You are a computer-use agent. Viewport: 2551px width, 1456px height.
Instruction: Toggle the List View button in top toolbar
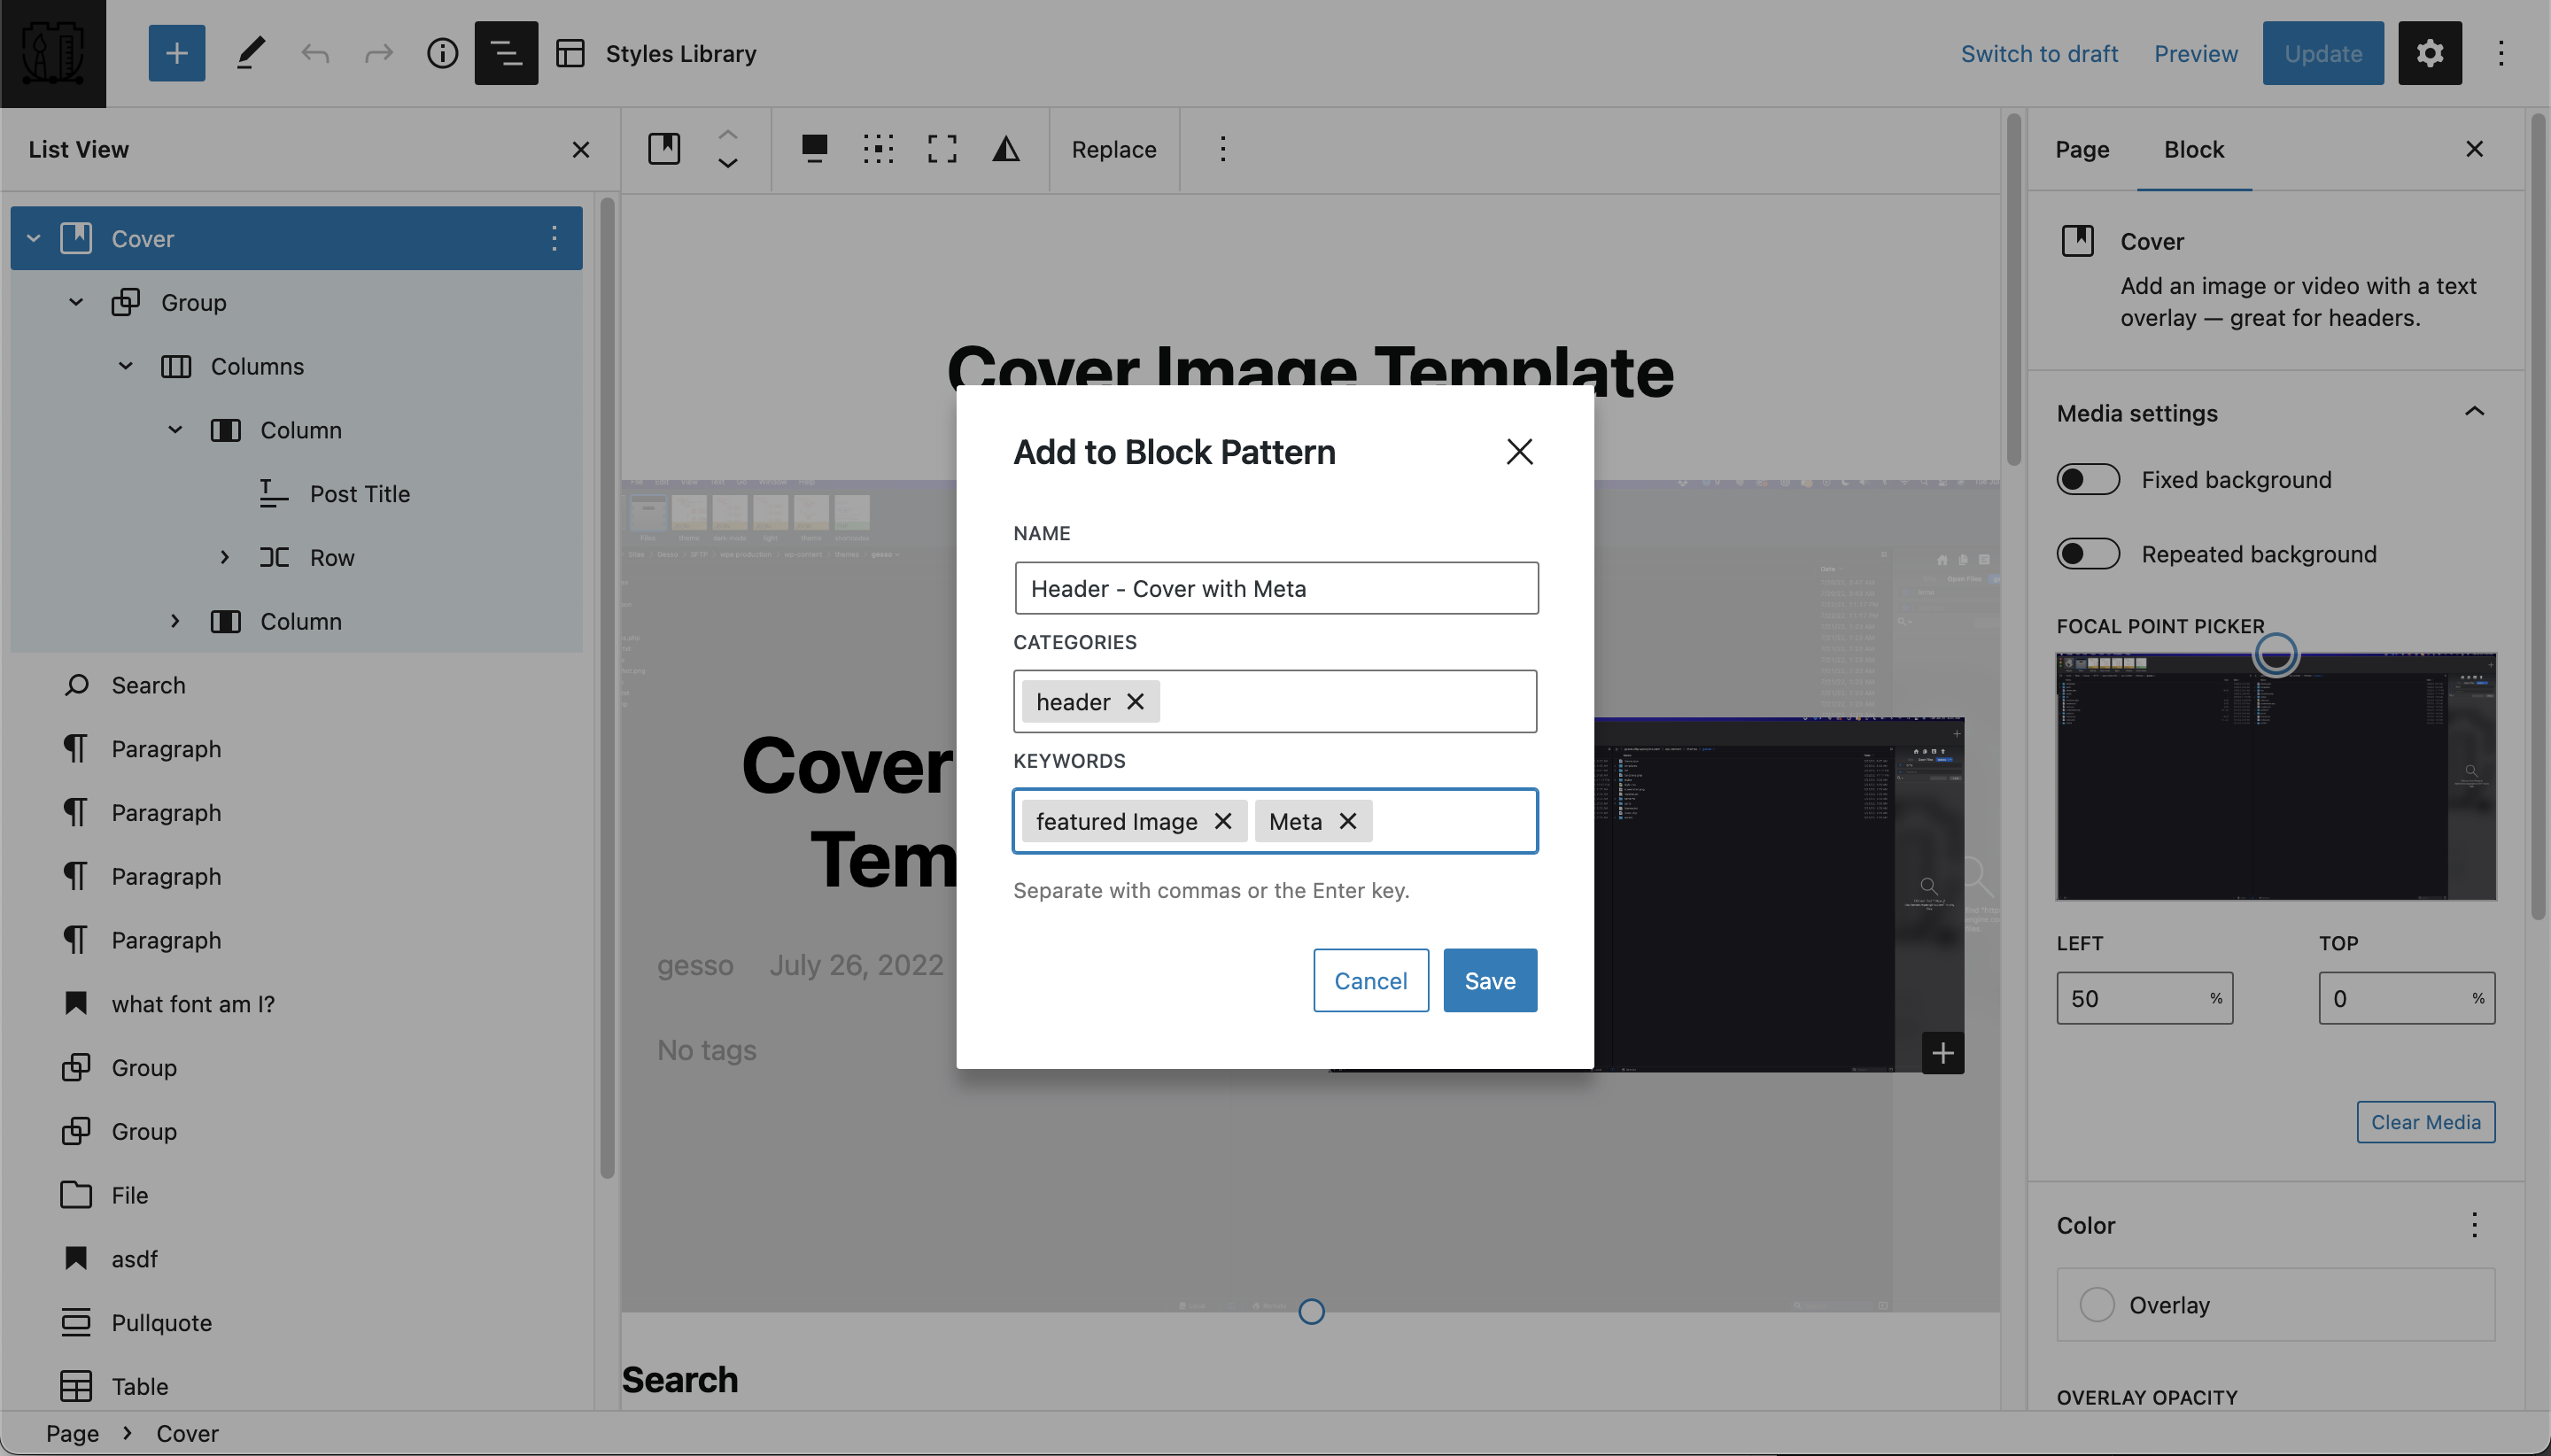coord(506,53)
